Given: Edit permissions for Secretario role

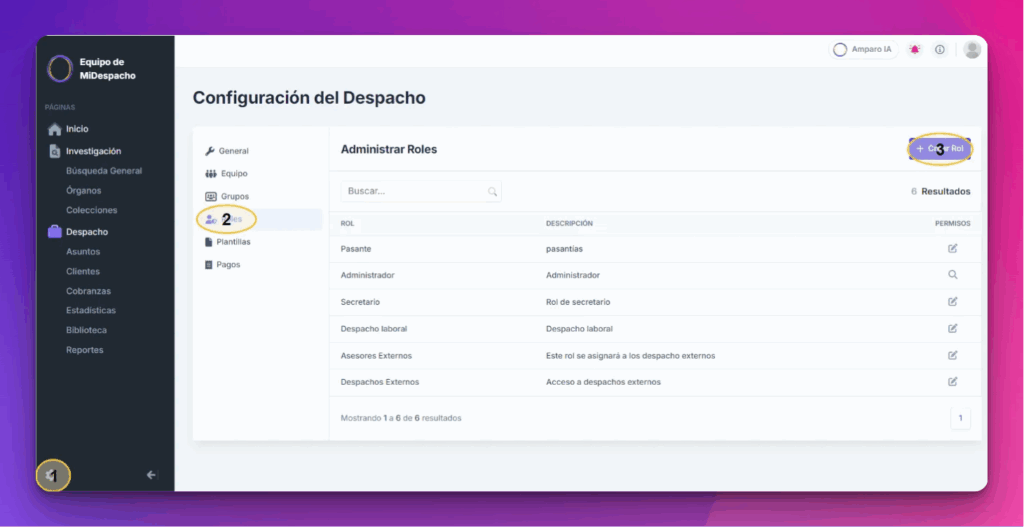Looking at the screenshot, I should 953,302.
